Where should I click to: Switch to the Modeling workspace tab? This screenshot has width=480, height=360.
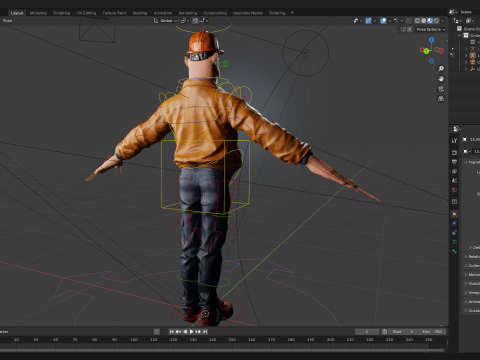coord(38,13)
